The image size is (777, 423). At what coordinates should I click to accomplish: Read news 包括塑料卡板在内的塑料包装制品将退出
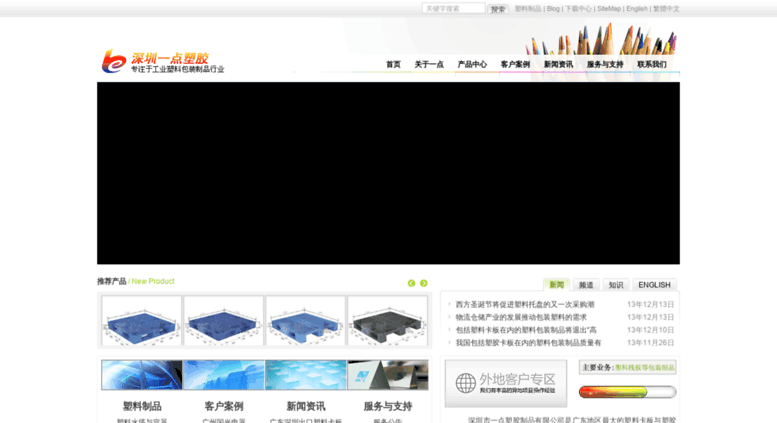click(x=526, y=330)
